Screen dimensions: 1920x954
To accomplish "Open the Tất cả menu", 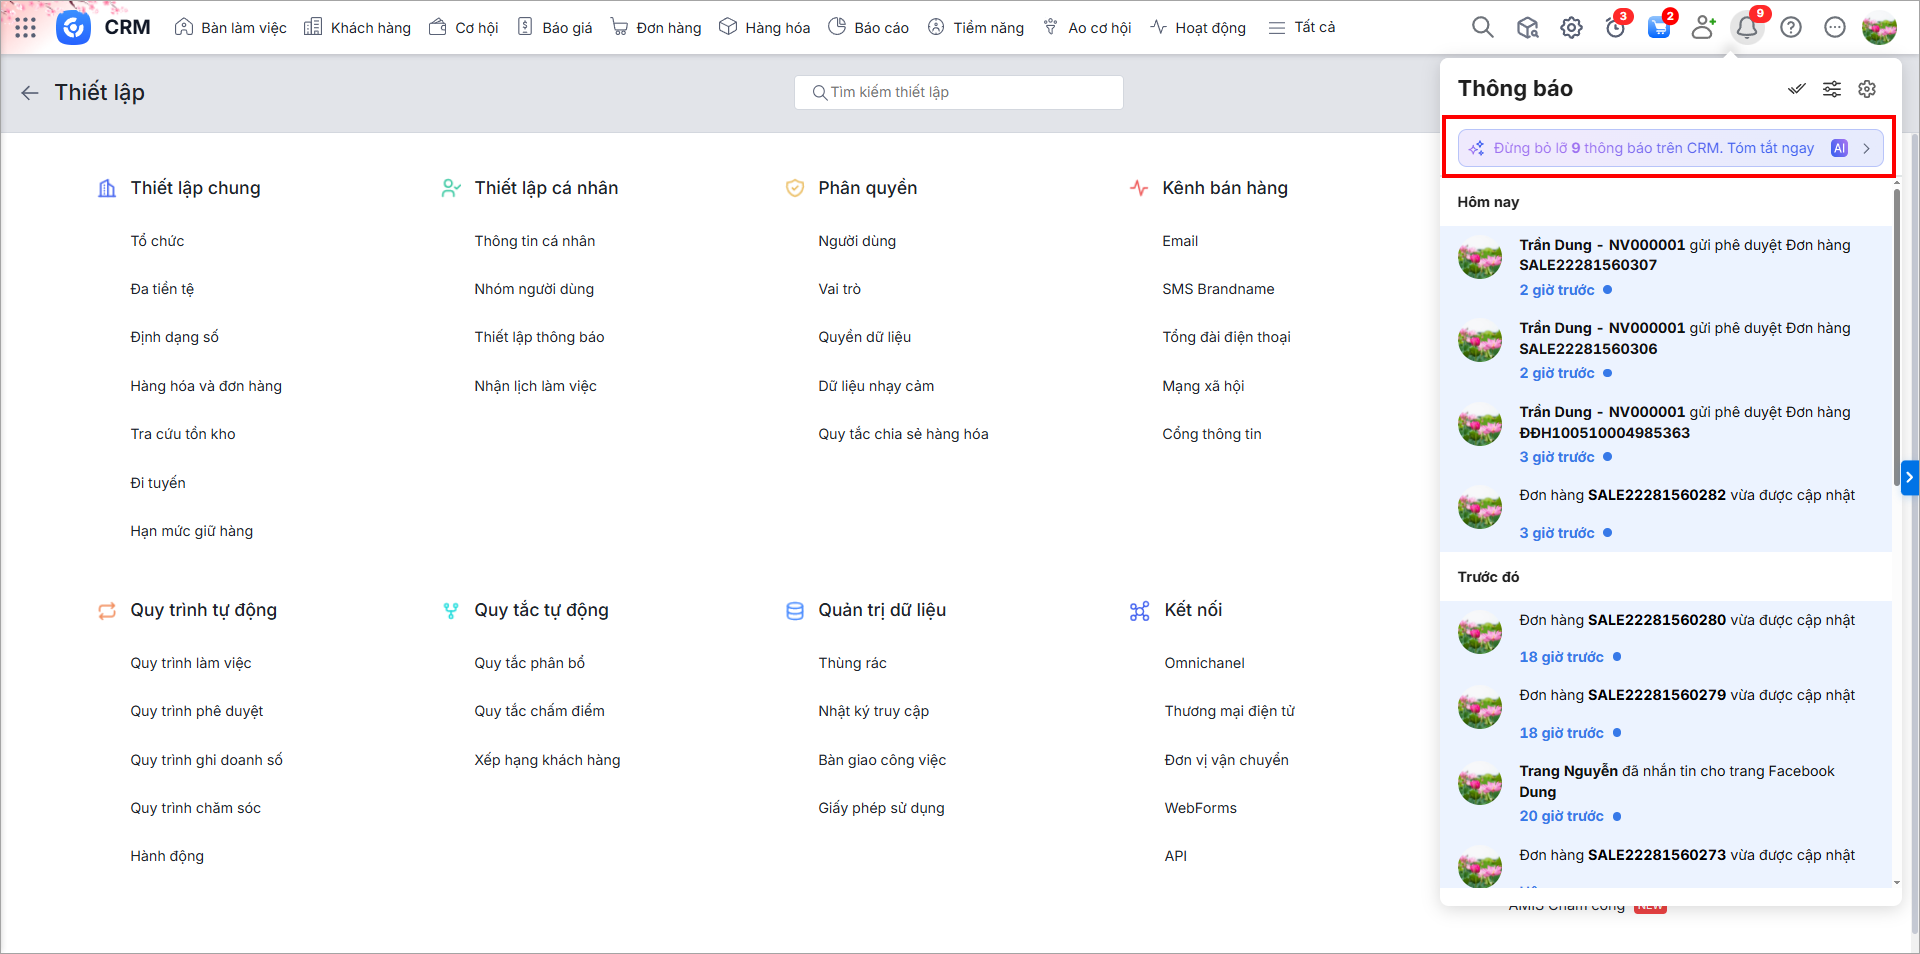I will [x=1302, y=28].
